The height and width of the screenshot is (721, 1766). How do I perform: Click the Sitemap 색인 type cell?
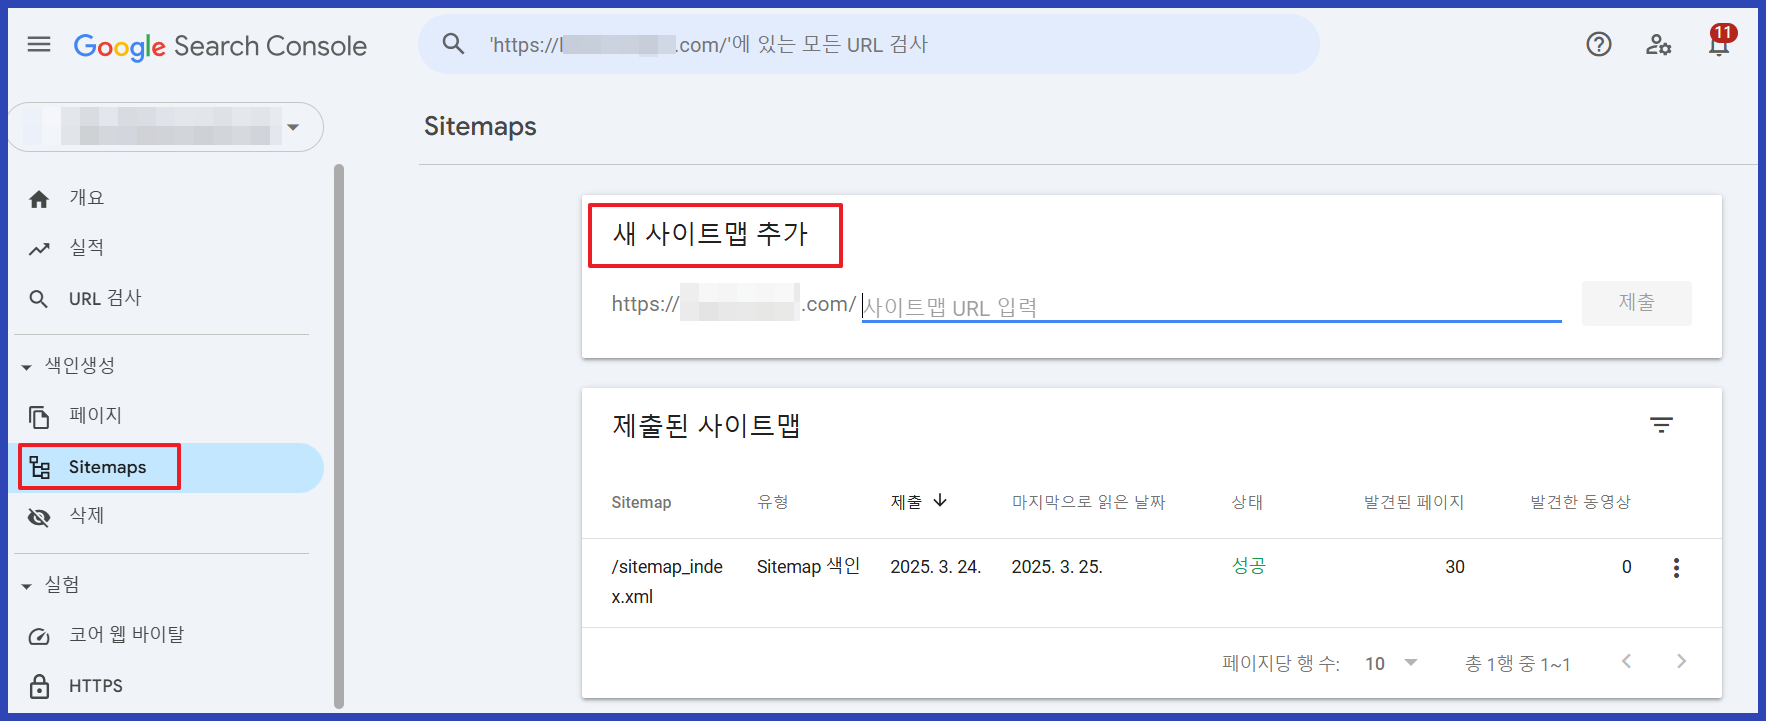(808, 566)
